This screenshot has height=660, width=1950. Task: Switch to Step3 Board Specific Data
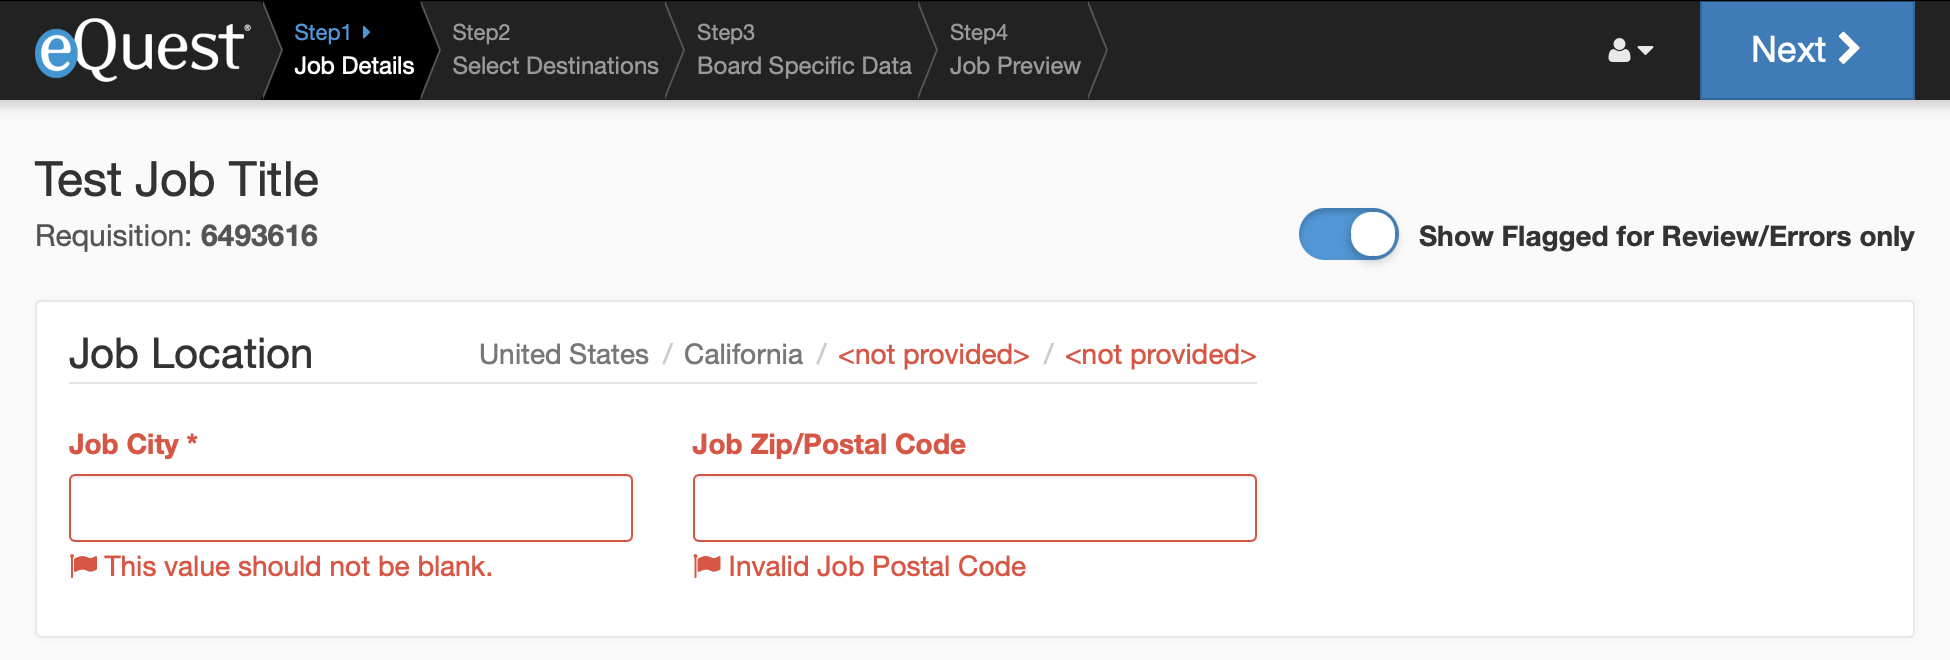[x=804, y=50]
